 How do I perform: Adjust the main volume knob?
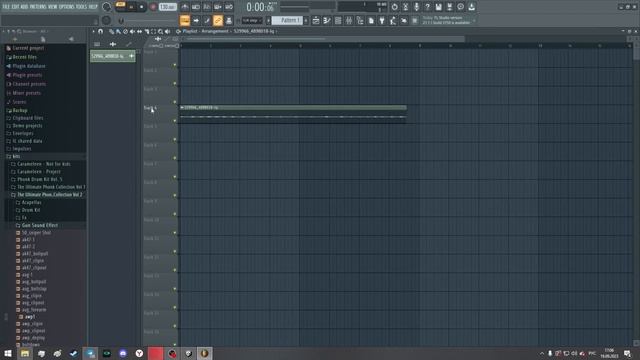106,7
